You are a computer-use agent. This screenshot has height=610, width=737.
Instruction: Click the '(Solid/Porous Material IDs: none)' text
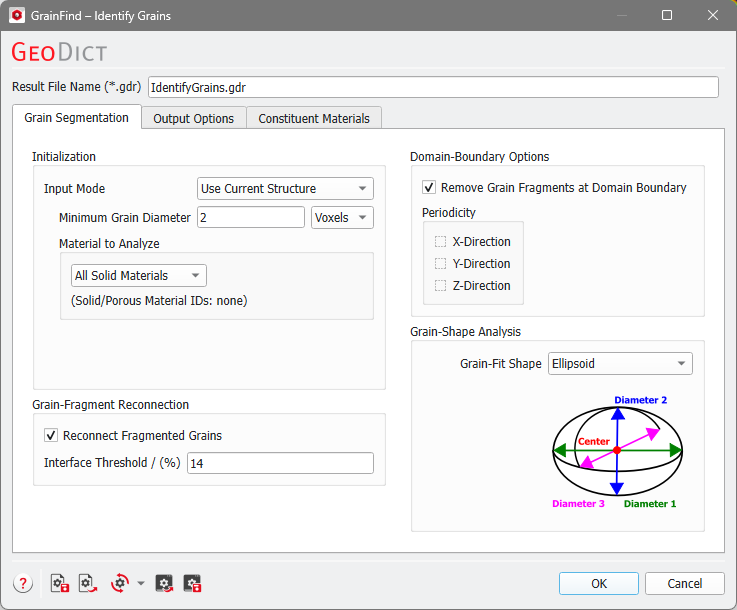(159, 301)
